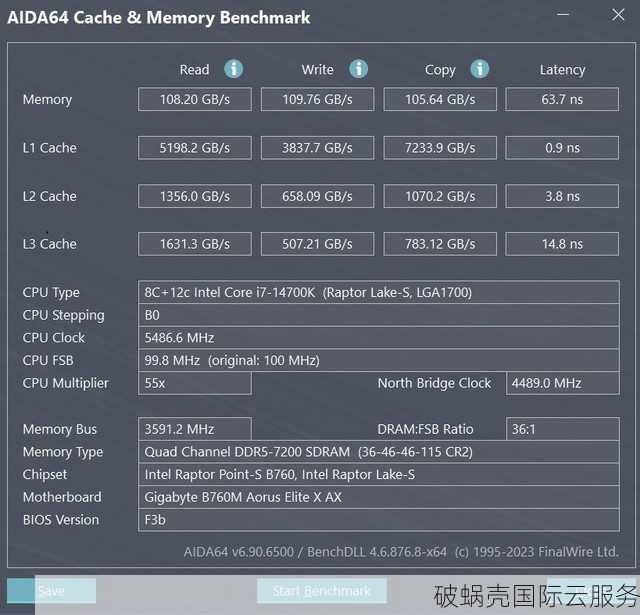Screen dimensions: 640x615
Task: Click the BIOS Version value F3b
Action: click(x=379, y=520)
